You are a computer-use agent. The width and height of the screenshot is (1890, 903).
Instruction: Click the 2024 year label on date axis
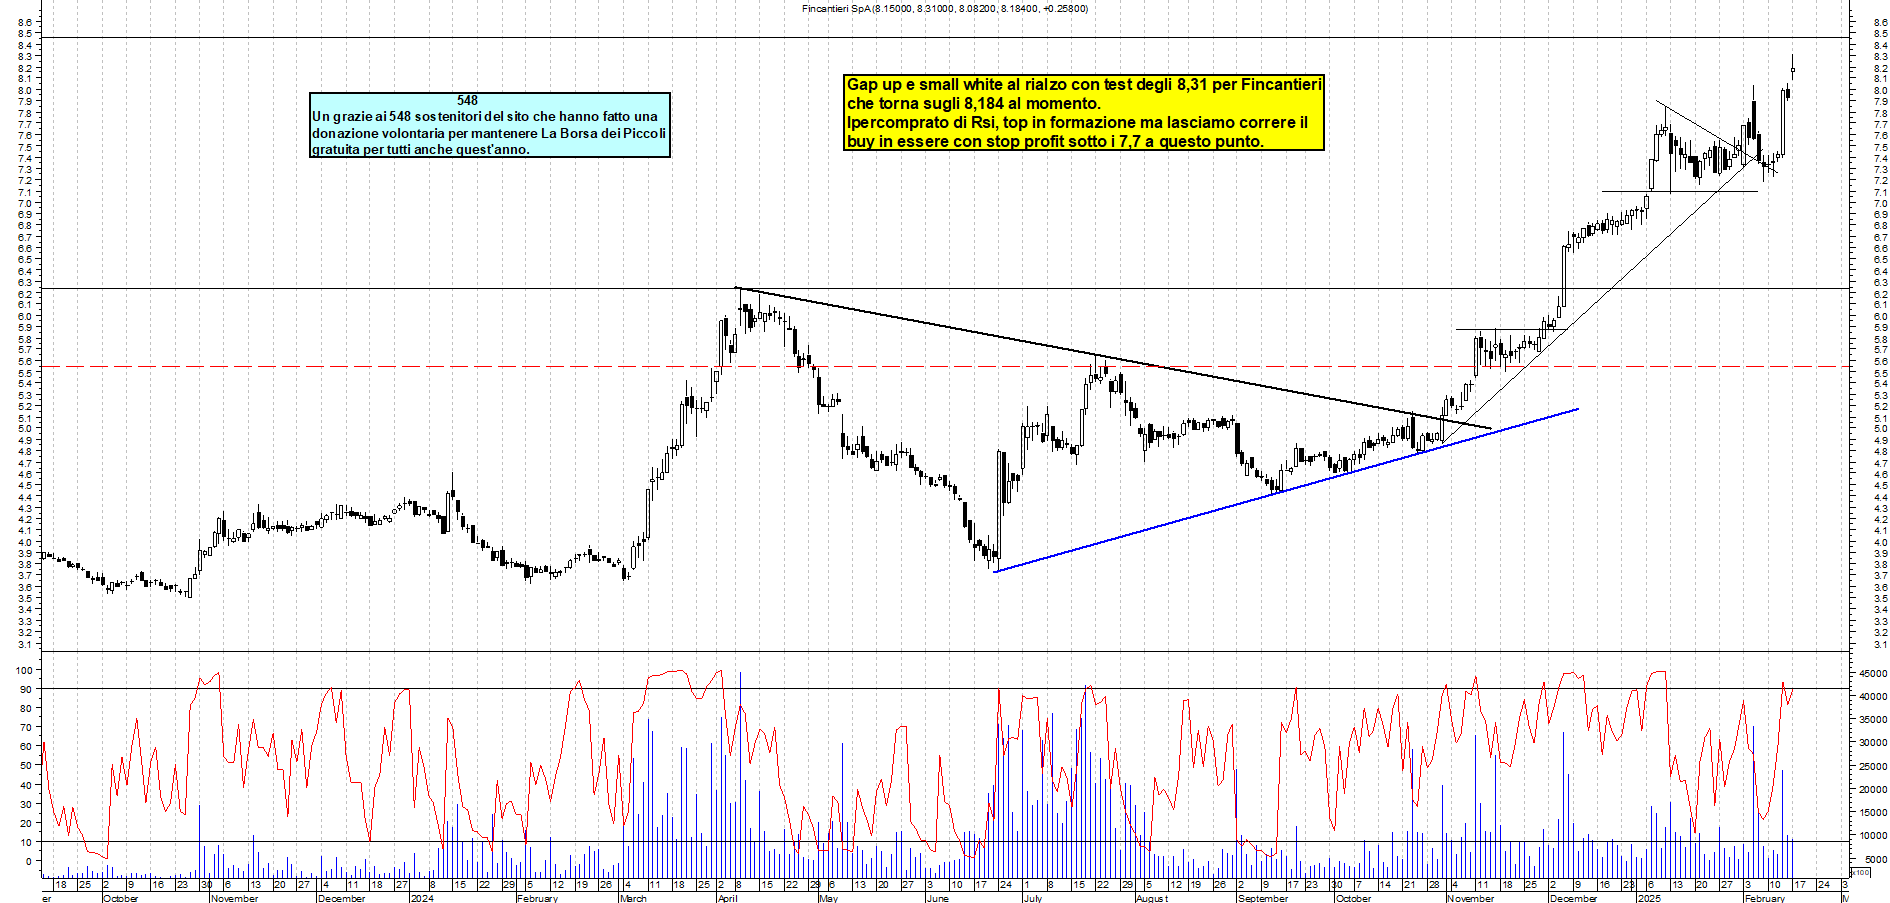tap(422, 898)
